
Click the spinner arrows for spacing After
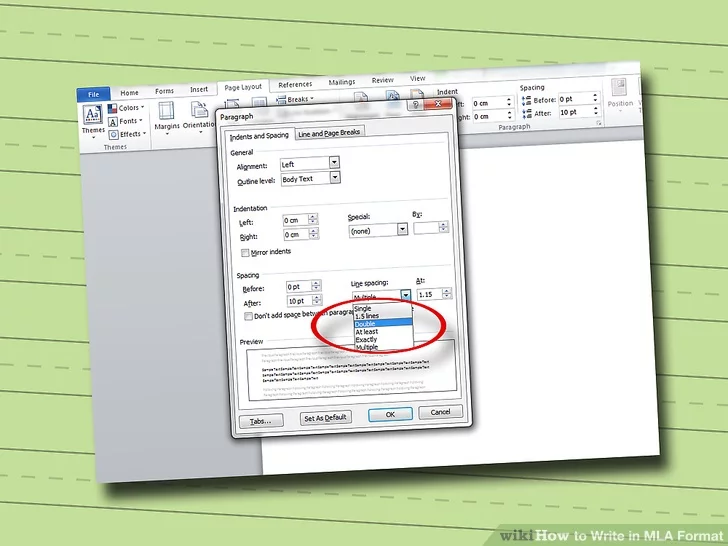[317, 300]
